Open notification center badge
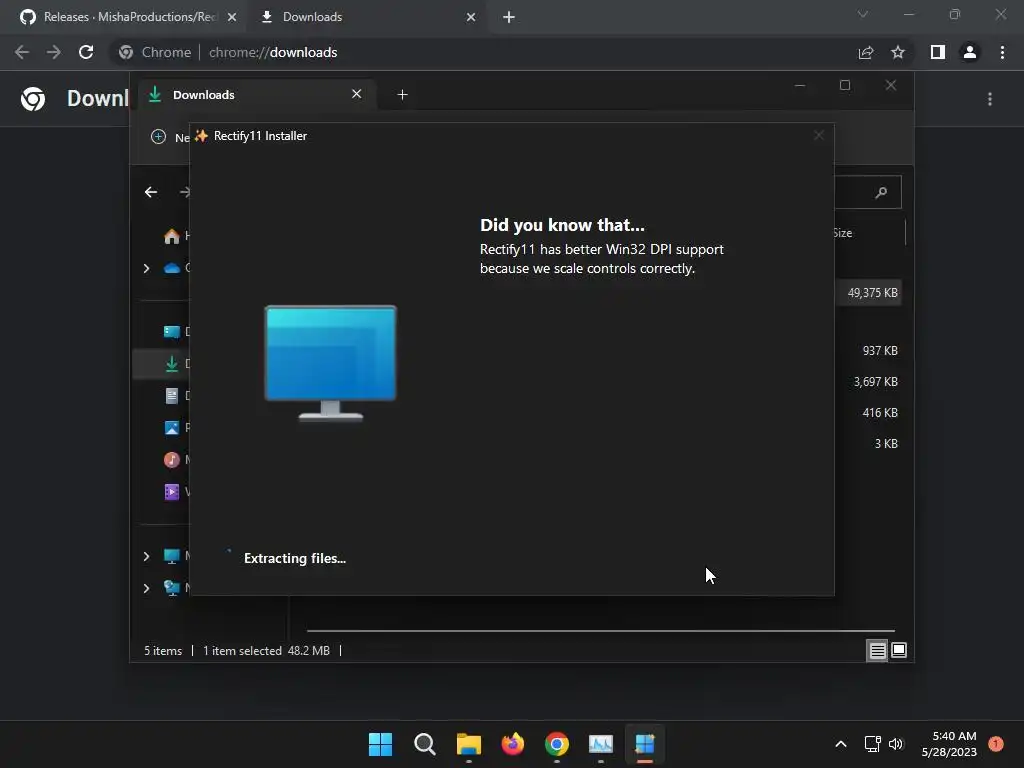 tap(996, 744)
